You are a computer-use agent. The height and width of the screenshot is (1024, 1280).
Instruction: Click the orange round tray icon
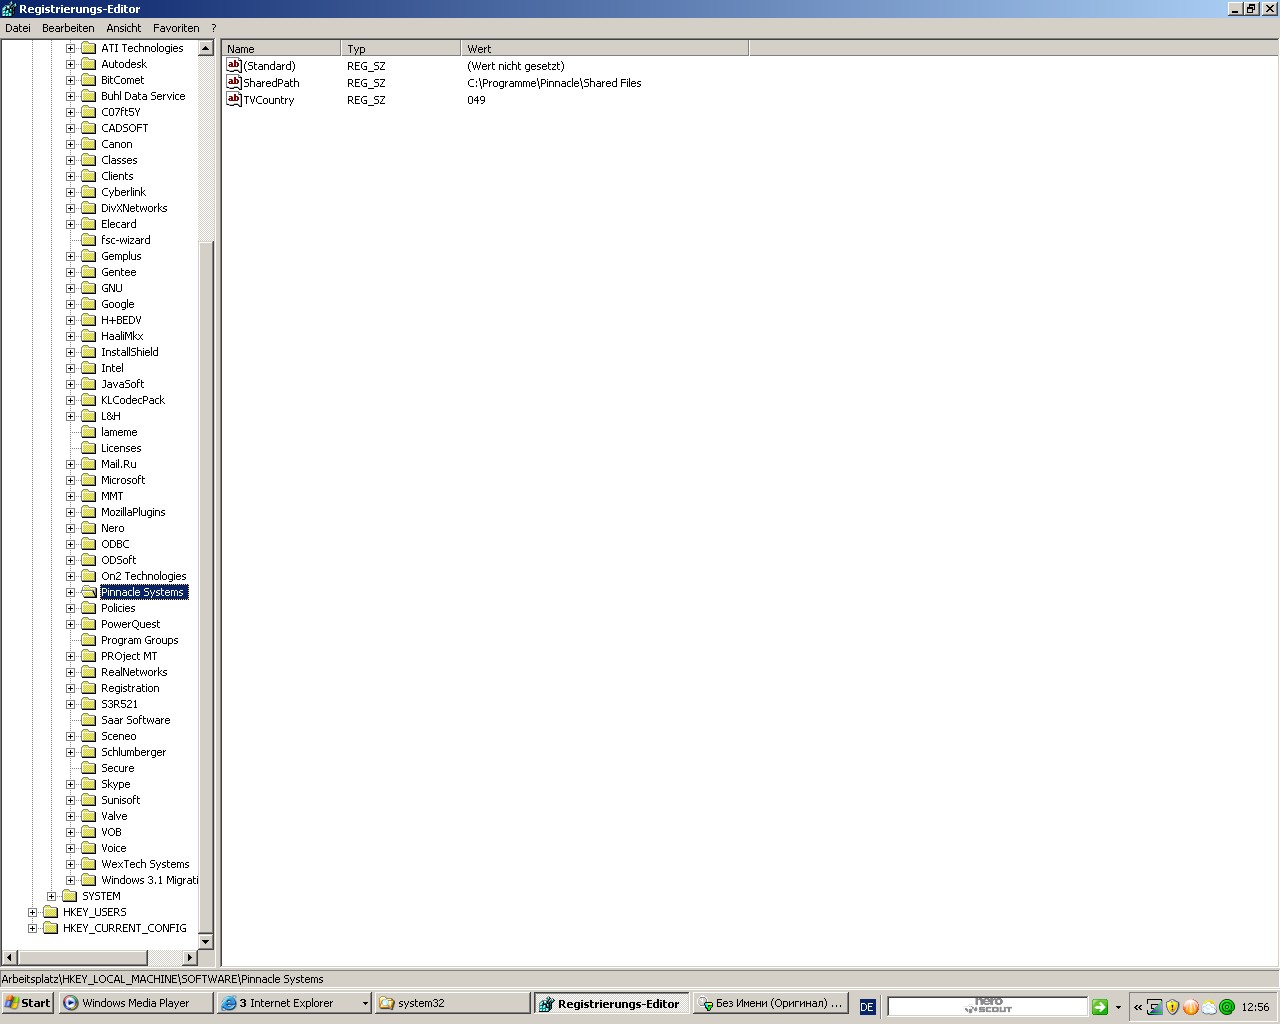coord(1190,1007)
